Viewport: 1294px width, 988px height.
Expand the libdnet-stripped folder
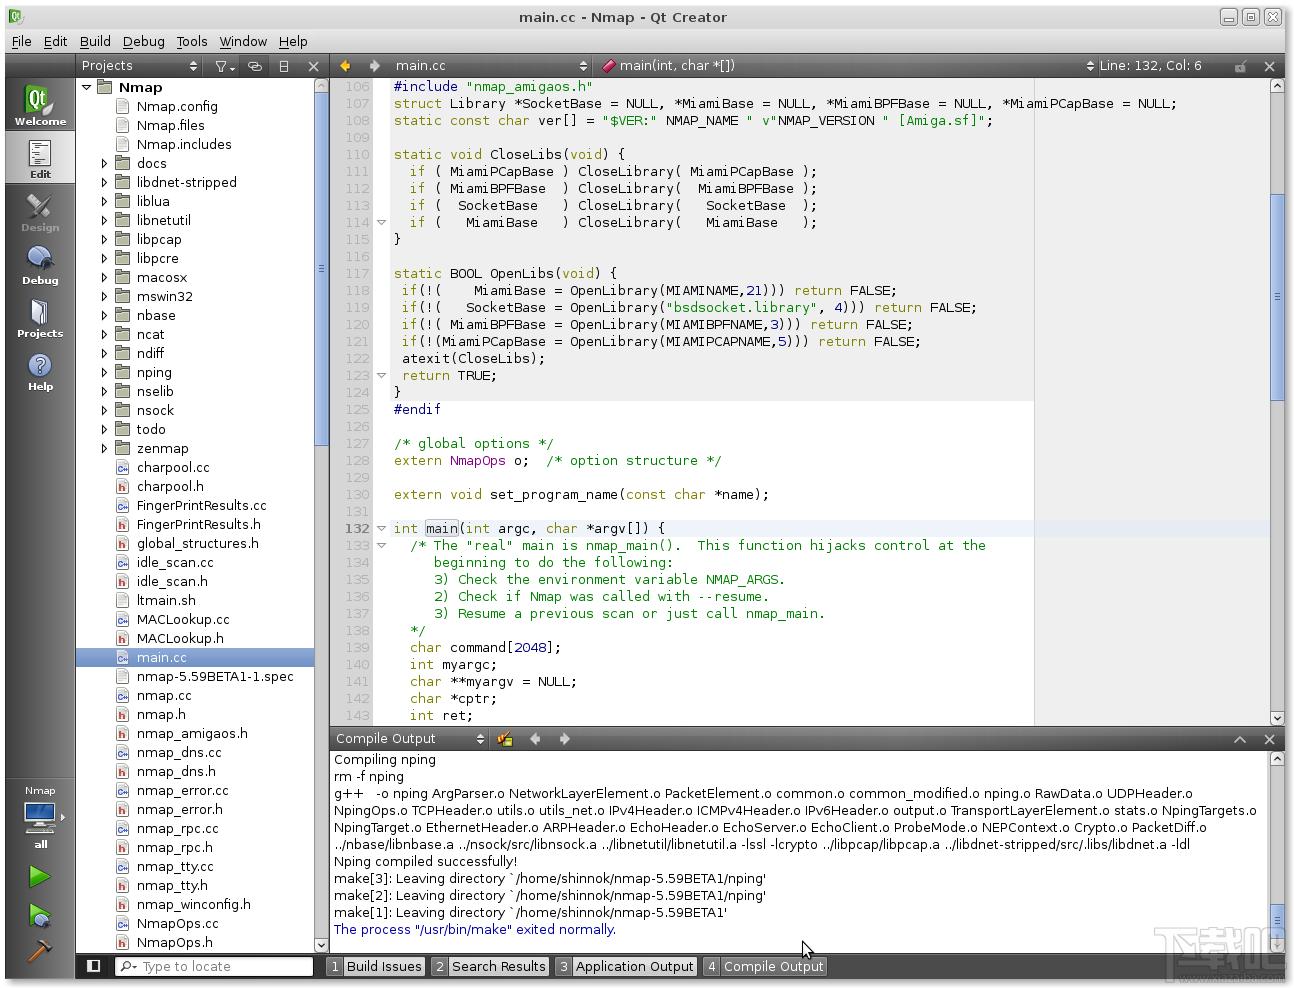(104, 182)
